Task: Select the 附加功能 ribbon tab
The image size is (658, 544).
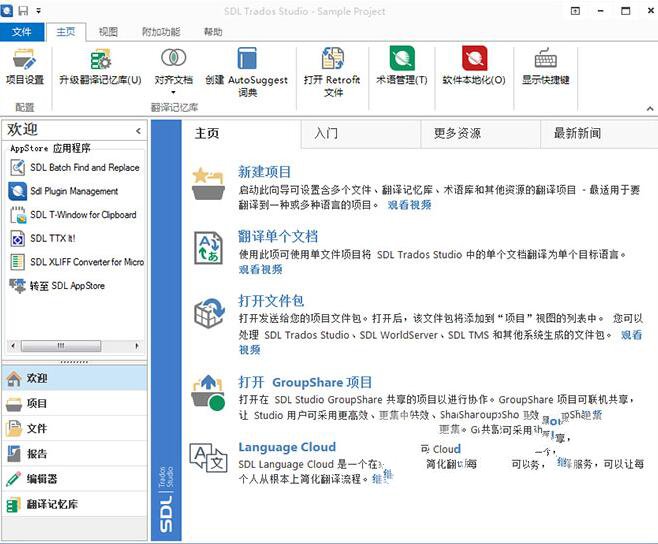Action: pyautogui.click(x=161, y=32)
